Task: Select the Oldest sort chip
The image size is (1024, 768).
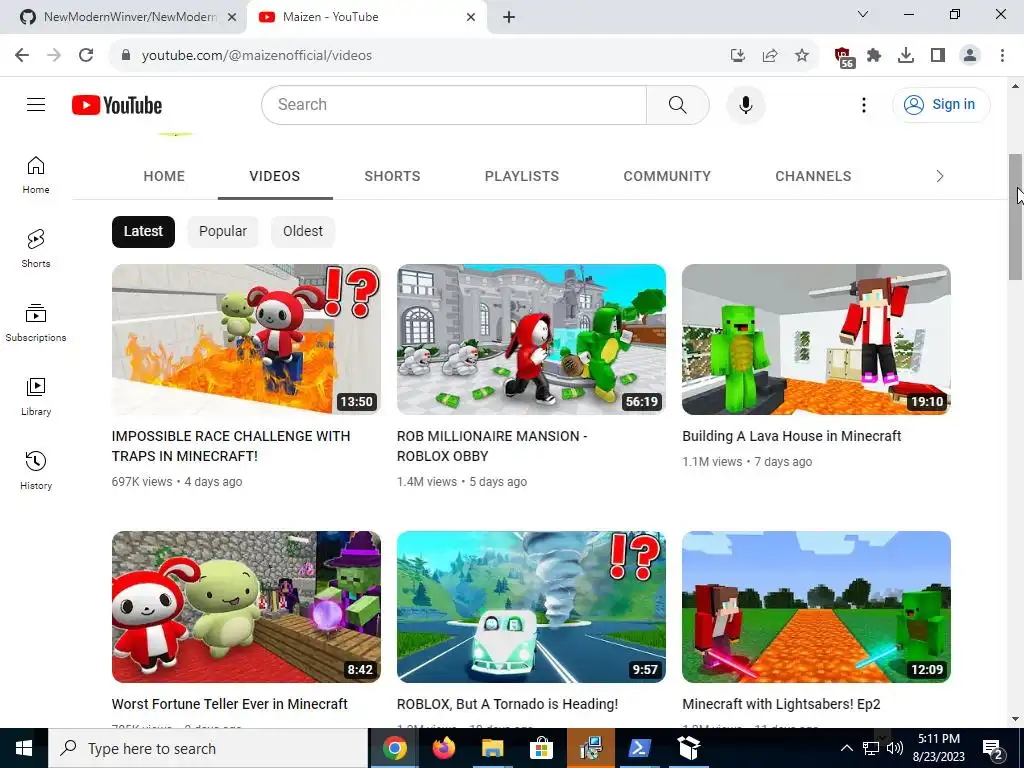Action: coord(302,231)
